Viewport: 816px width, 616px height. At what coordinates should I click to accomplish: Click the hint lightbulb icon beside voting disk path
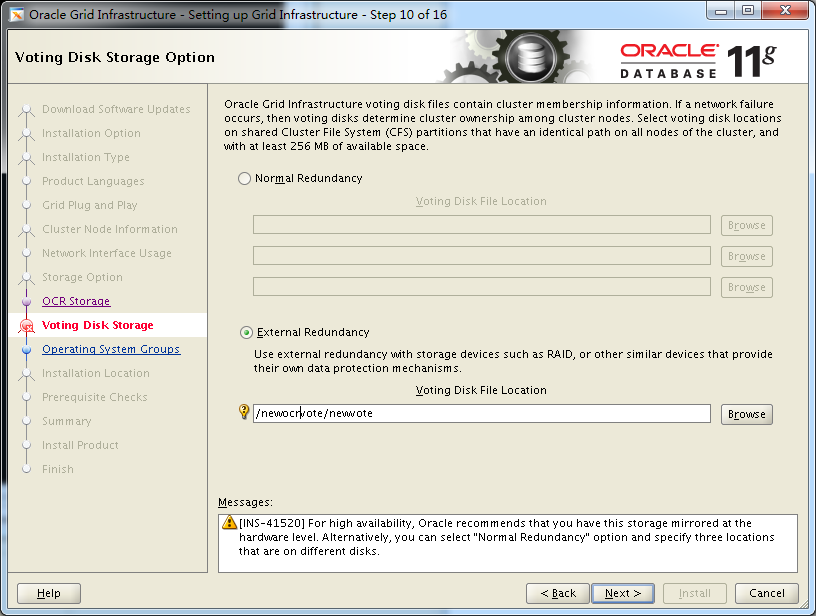point(244,412)
